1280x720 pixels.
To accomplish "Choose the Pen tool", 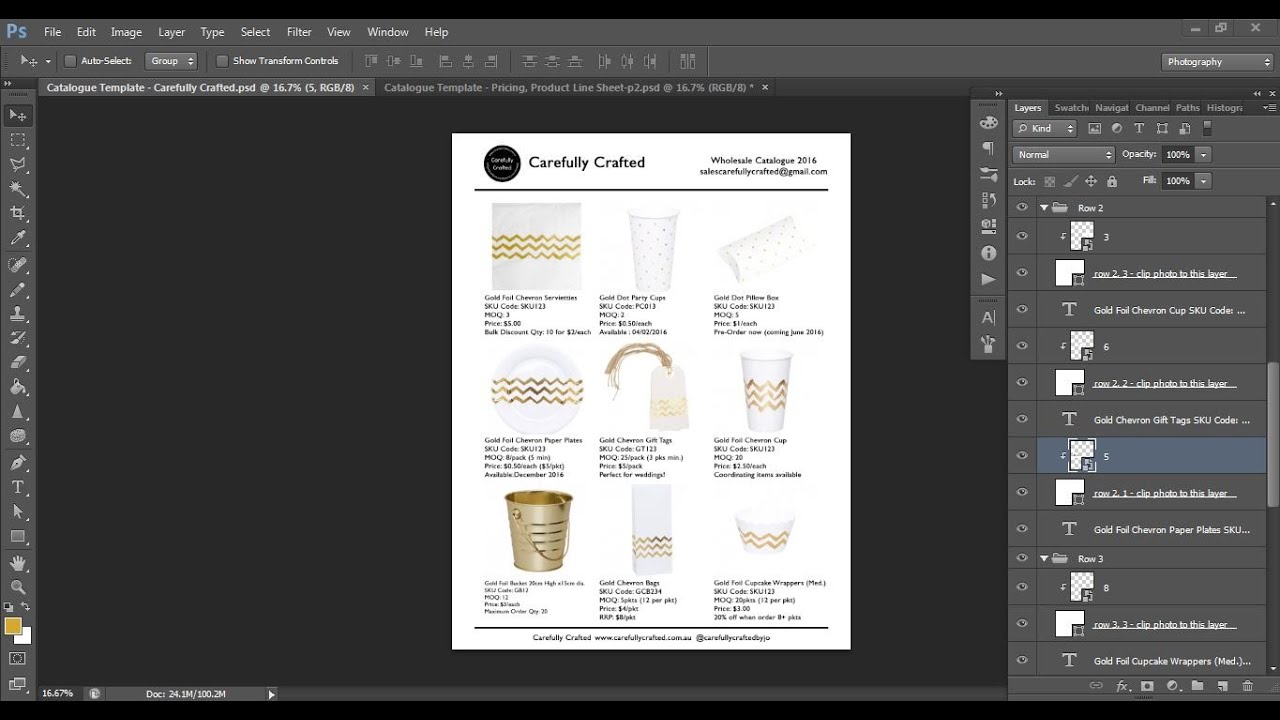I will click(x=18, y=463).
